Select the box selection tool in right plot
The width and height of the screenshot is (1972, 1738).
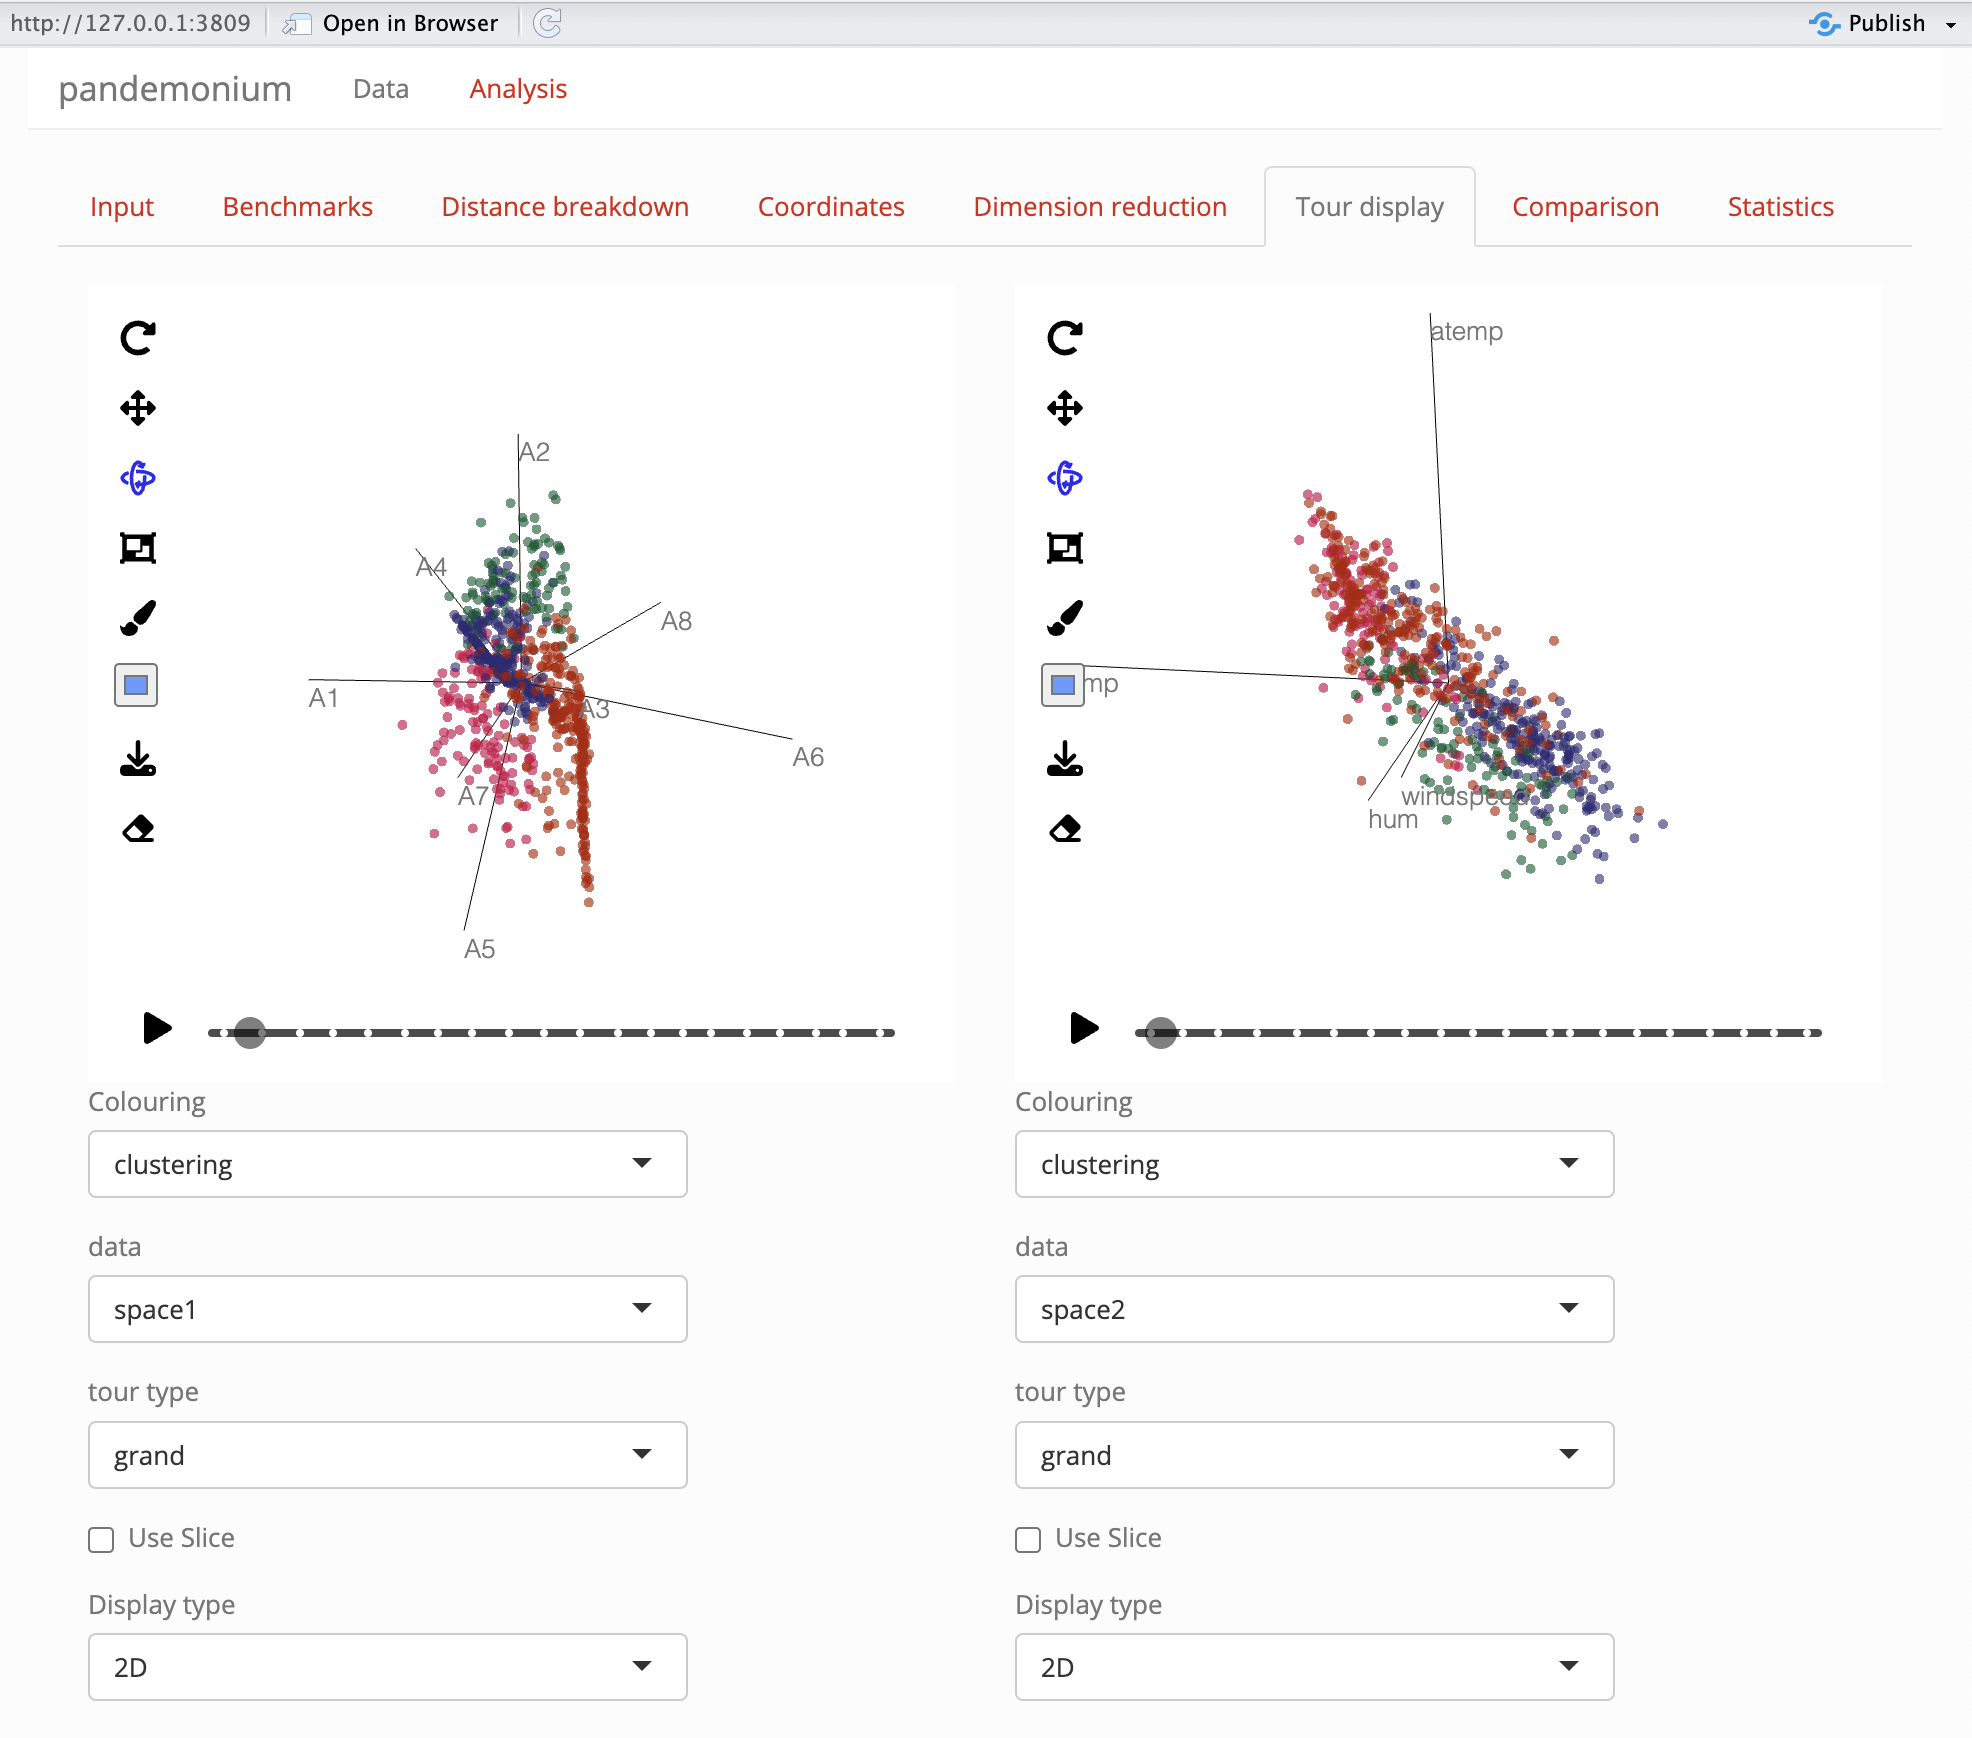coord(1065,548)
